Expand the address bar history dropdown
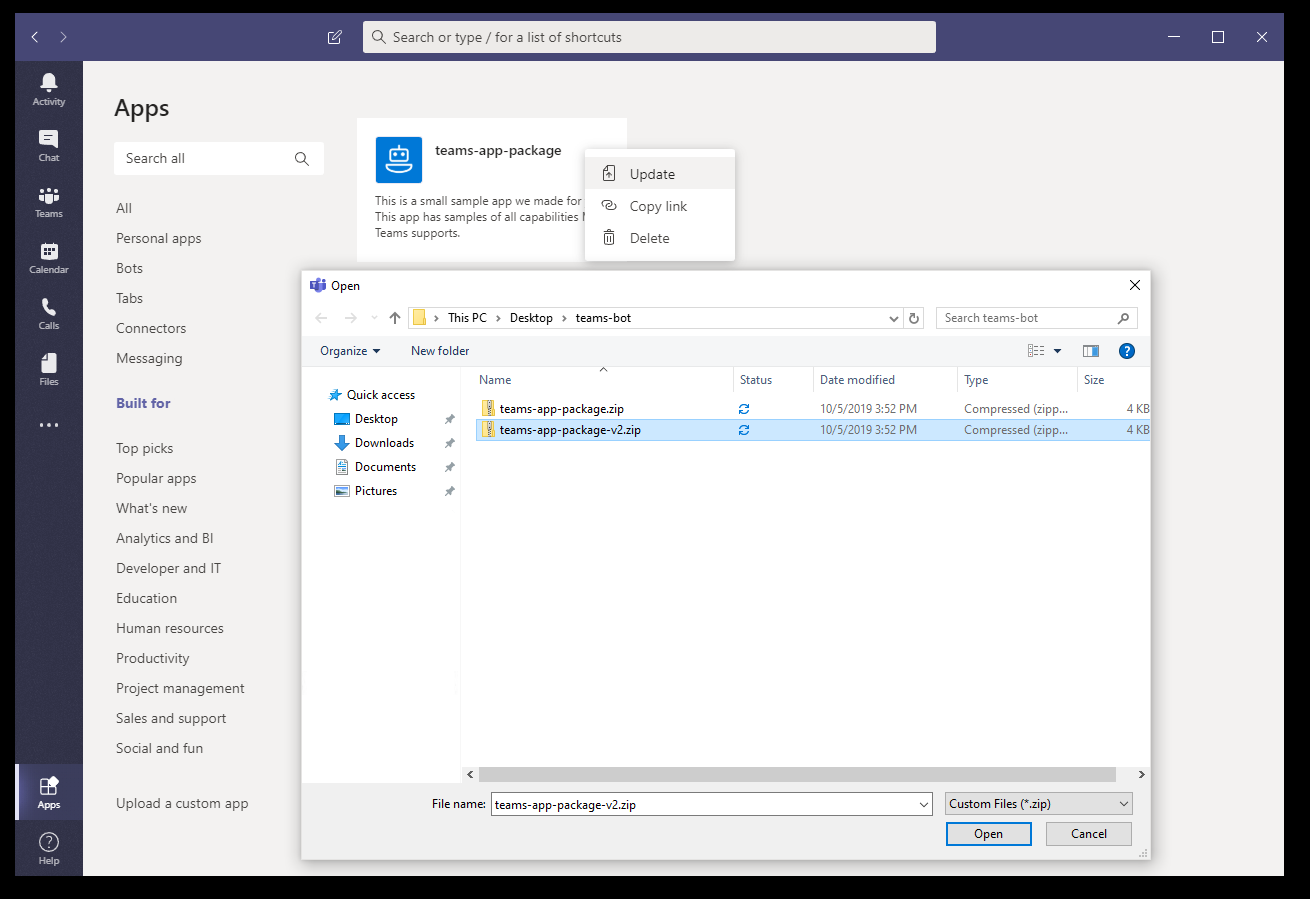The width and height of the screenshot is (1310, 899). click(x=894, y=318)
